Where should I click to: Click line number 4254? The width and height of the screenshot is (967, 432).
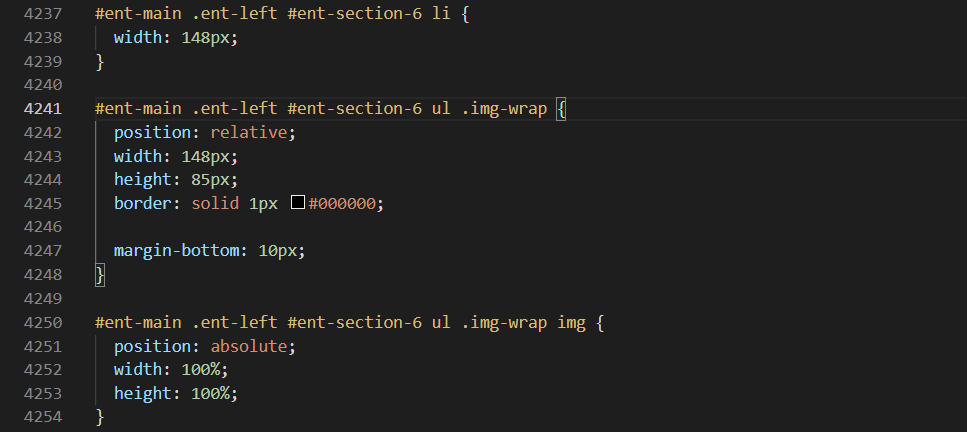(x=43, y=417)
